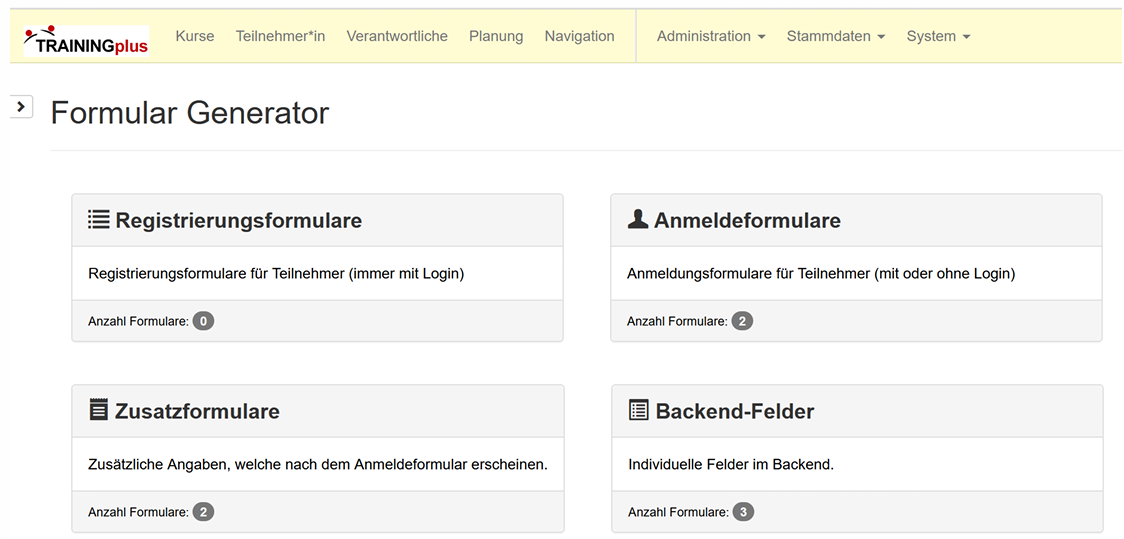The image size is (1124, 539).
Task: Click the Navigation menu item
Action: 579,36
